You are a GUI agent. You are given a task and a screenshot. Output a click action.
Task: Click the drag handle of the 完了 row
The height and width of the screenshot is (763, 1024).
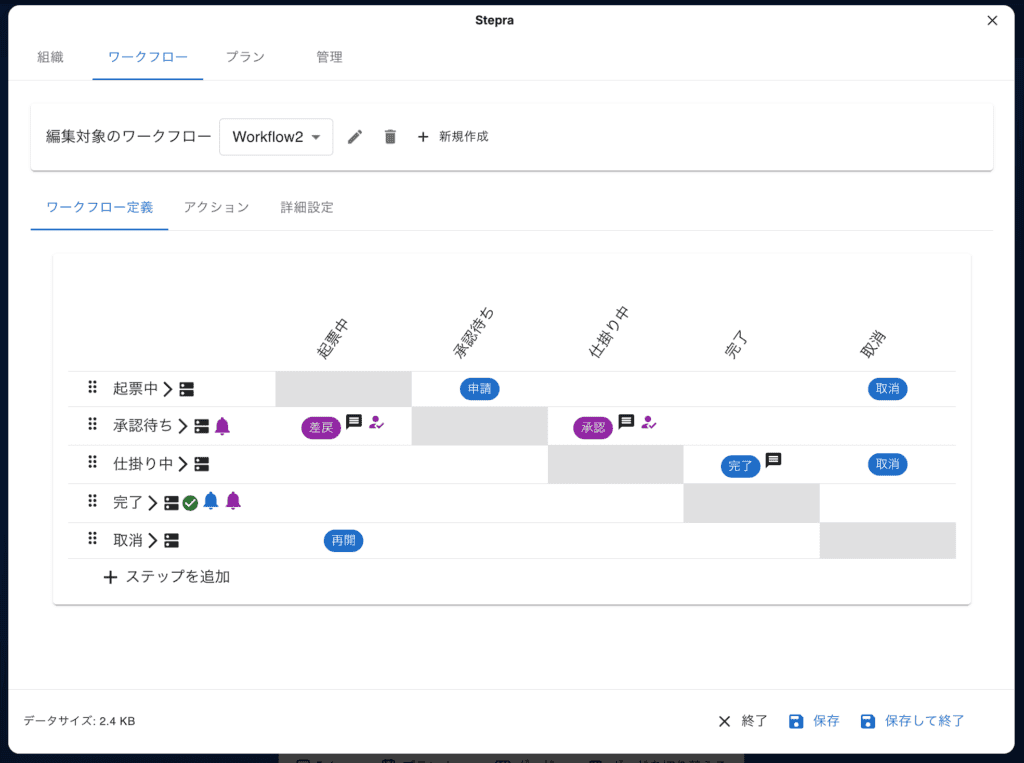coord(93,501)
